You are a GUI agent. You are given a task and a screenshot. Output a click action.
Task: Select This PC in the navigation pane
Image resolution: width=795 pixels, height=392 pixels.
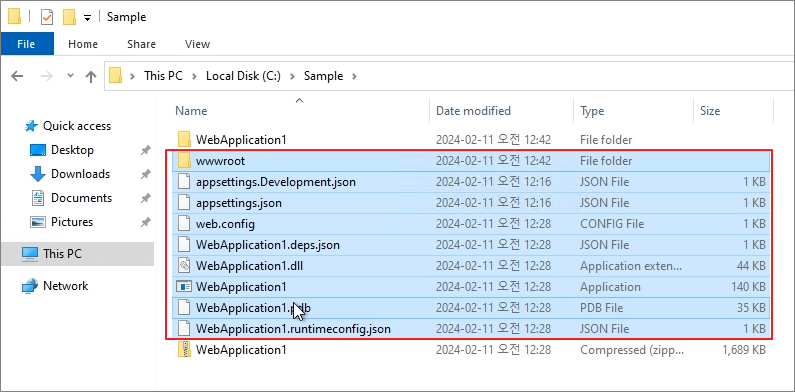point(62,254)
